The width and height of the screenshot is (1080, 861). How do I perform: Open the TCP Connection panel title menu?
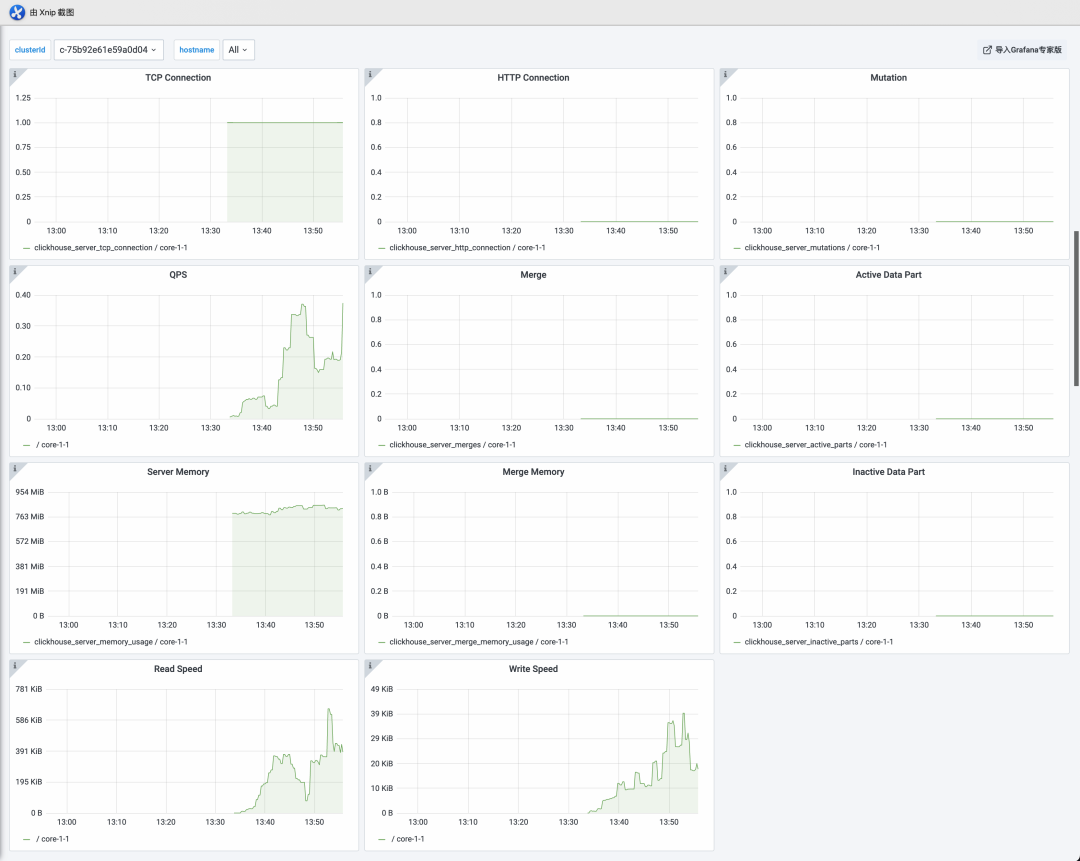tap(178, 78)
